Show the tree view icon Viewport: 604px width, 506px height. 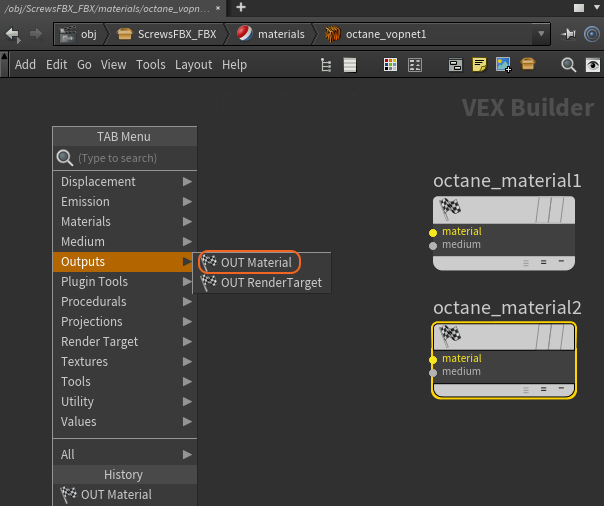click(326, 65)
